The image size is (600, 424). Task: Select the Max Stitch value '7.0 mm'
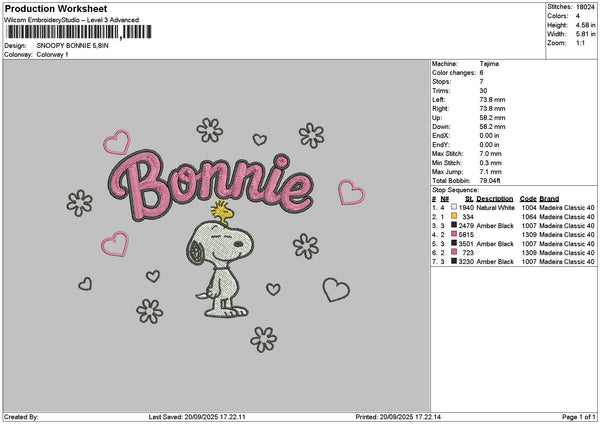[x=491, y=154]
